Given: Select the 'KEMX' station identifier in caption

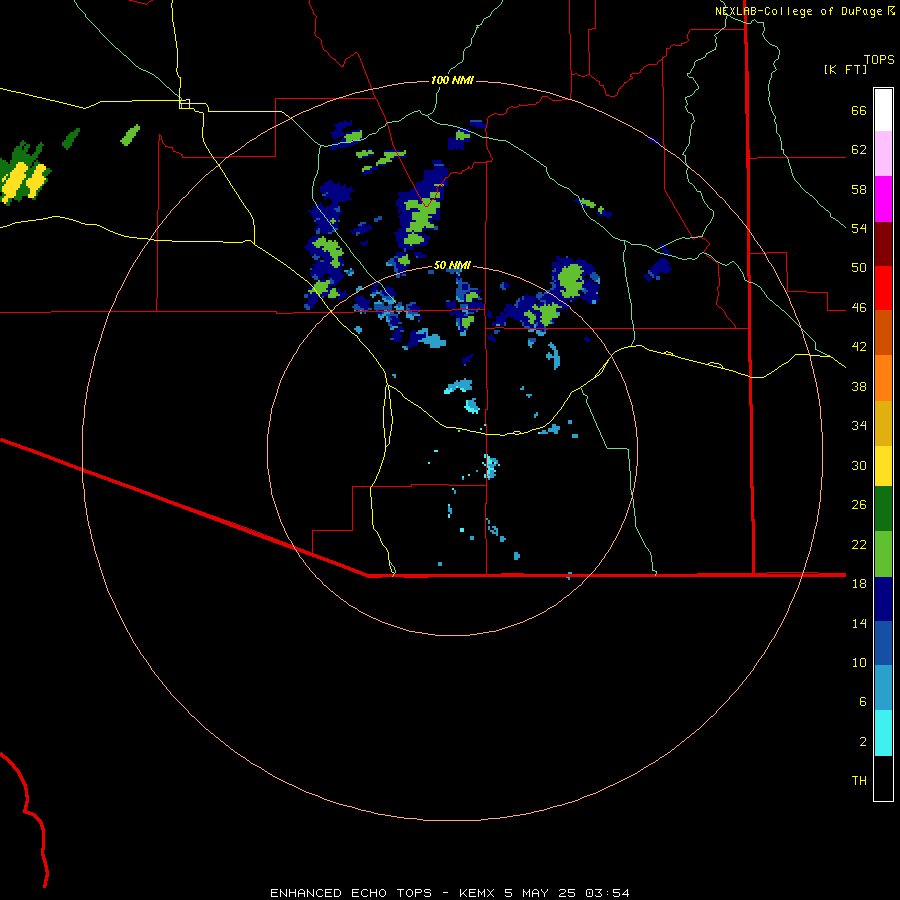Looking at the screenshot, I should point(477,893).
